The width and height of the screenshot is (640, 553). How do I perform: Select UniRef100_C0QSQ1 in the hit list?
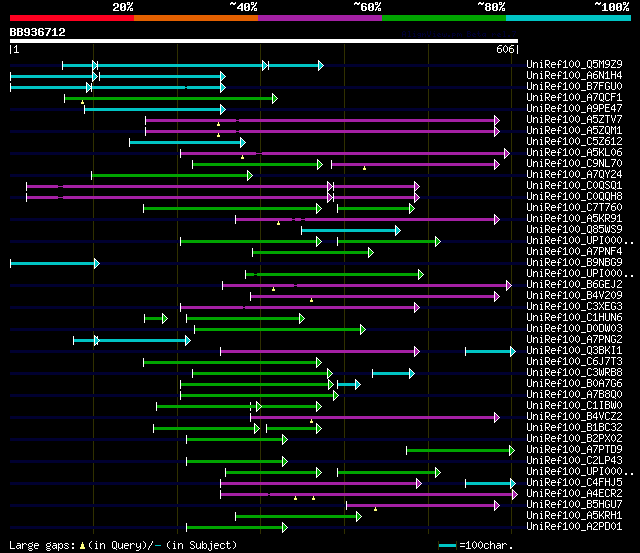click(574, 186)
